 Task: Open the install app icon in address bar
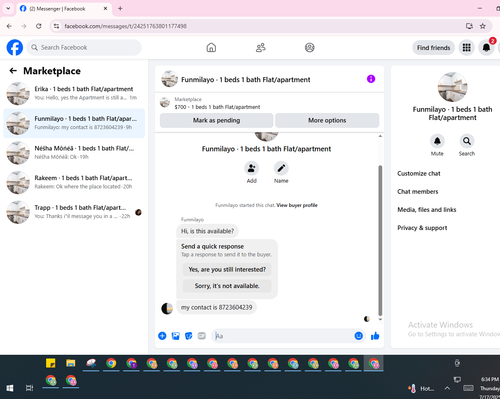[x=469, y=26]
